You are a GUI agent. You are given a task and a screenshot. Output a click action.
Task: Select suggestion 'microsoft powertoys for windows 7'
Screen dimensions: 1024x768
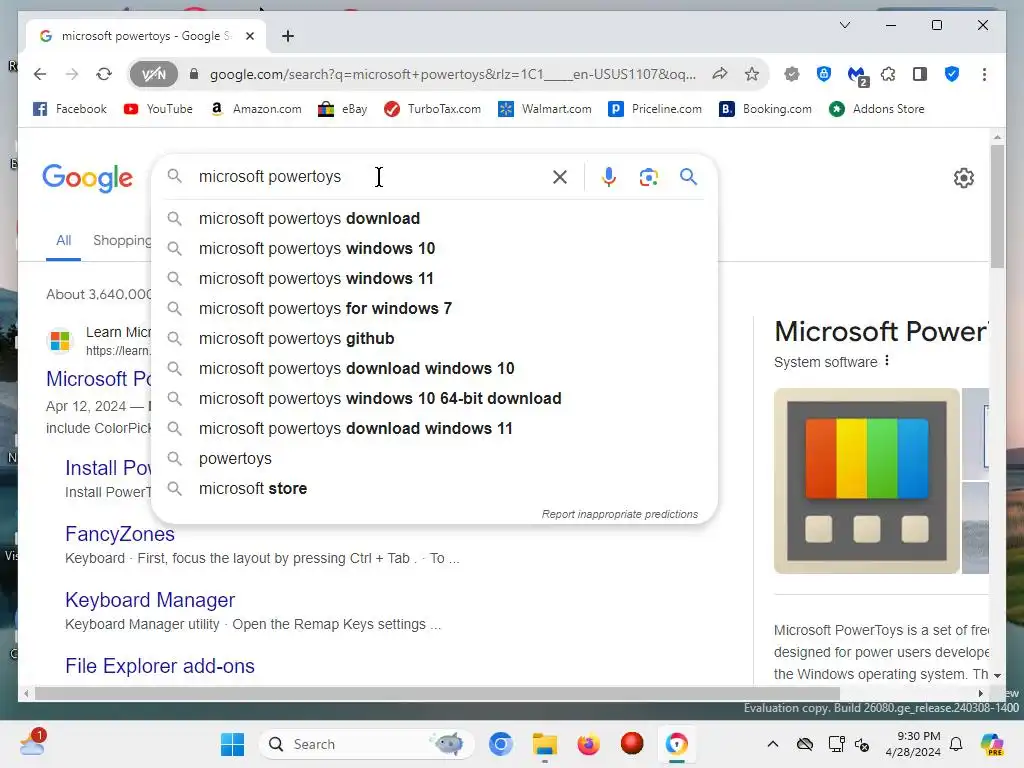point(434,309)
